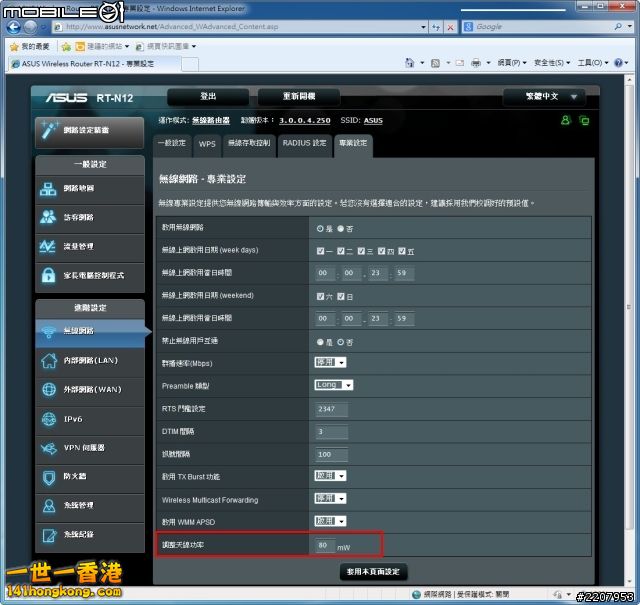The height and width of the screenshot is (605, 640).
Task: Open the traffic manager (流量管理) sidebar icon
Action: pos(48,246)
